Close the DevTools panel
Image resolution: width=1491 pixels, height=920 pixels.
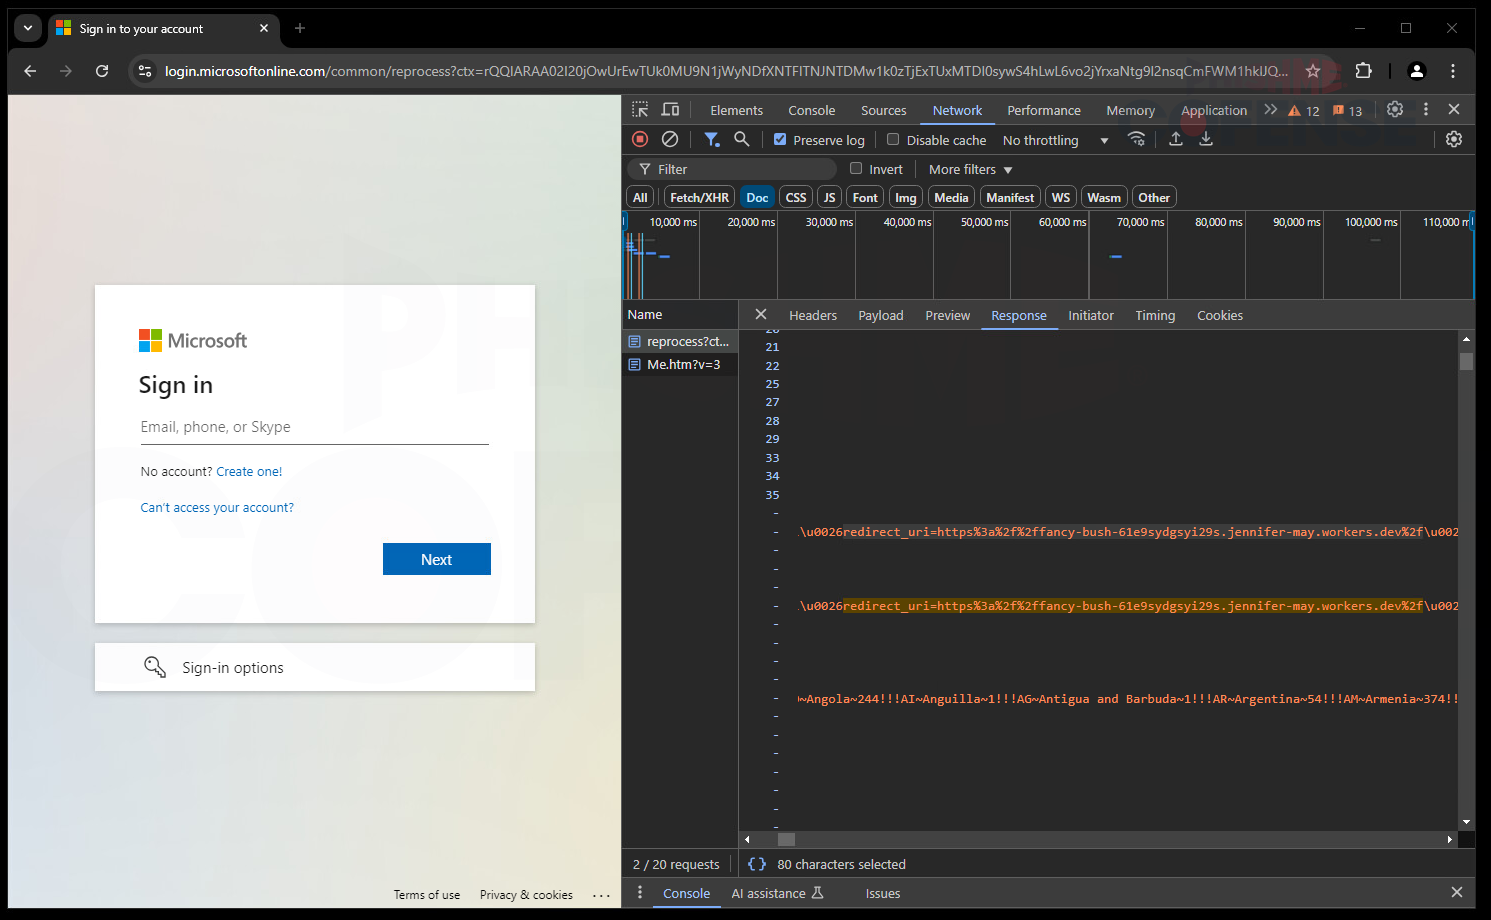click(x=1454, y=109)
